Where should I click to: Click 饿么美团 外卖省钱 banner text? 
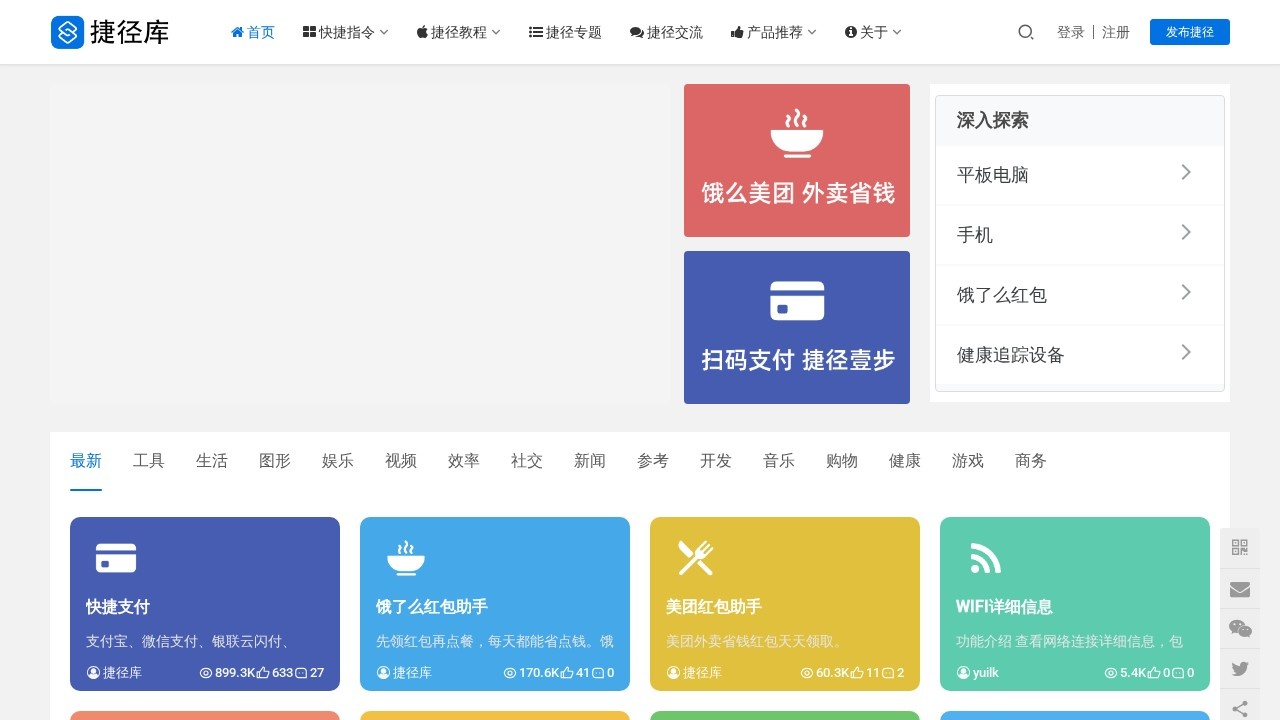(797, 193)
